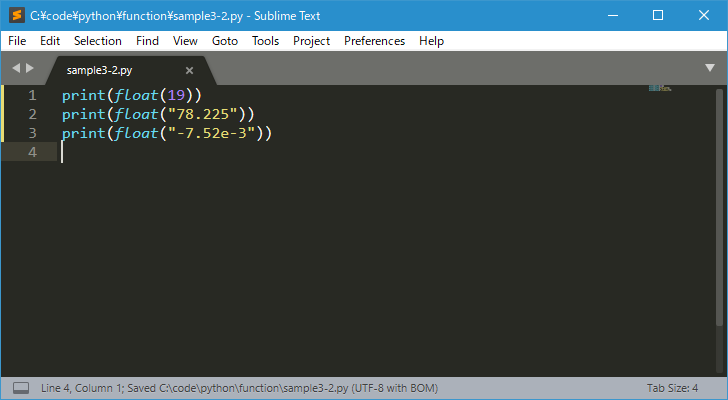Viewport: 728px width, 400px height.
Task: Open the Preferences menu
Action: coord(375,41)
